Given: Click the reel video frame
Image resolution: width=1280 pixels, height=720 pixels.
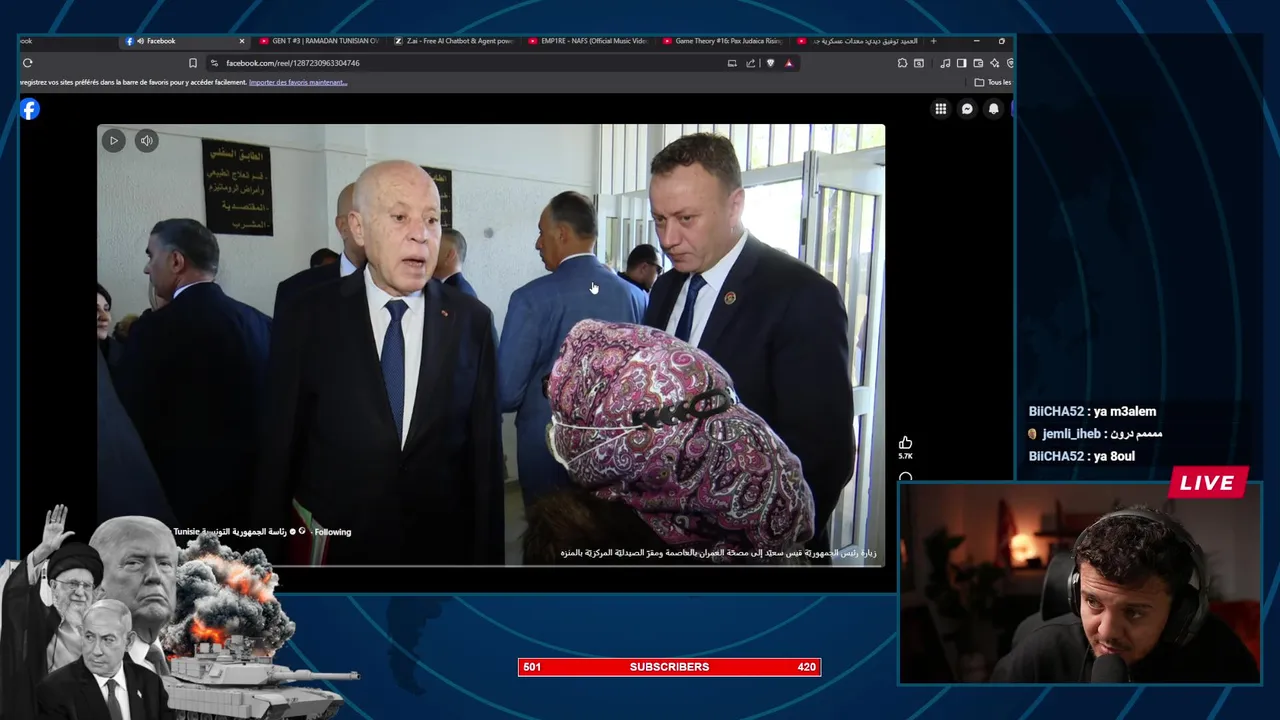Looking at the screenshot, I should point(491,345).
